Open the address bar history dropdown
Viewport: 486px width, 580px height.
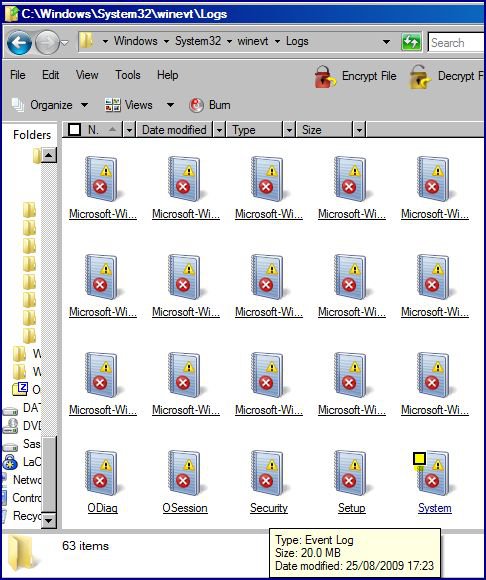pyautogui.click(x=387, y=42)
